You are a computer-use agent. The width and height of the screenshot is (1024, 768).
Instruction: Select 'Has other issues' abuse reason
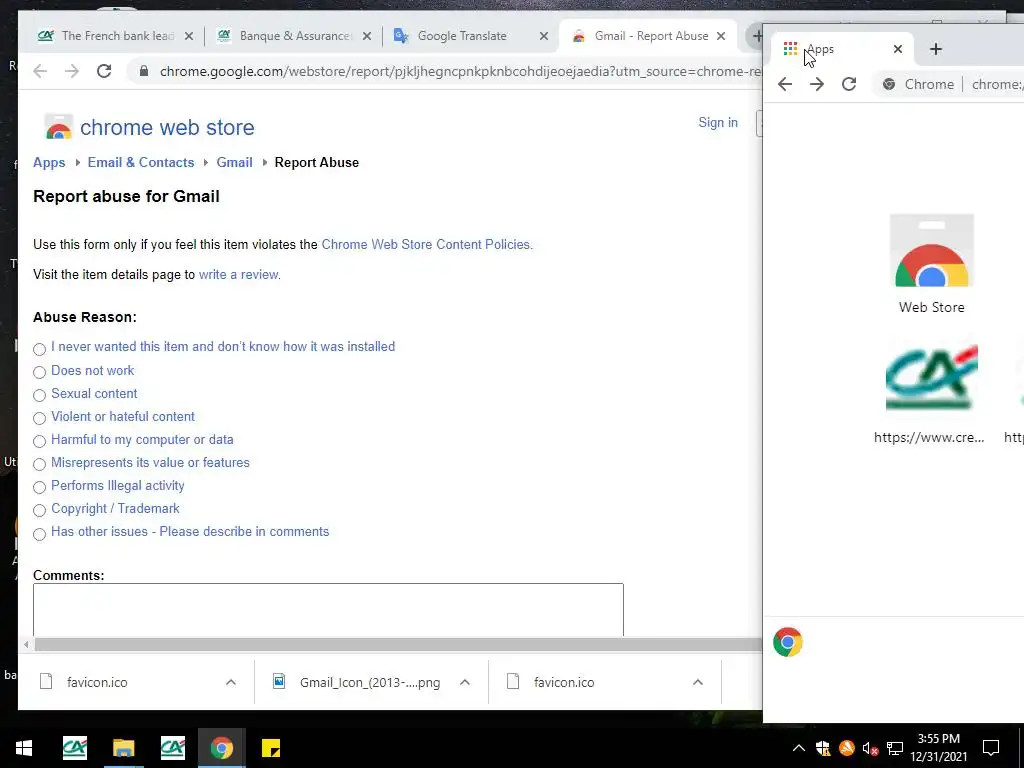[39, 534]
